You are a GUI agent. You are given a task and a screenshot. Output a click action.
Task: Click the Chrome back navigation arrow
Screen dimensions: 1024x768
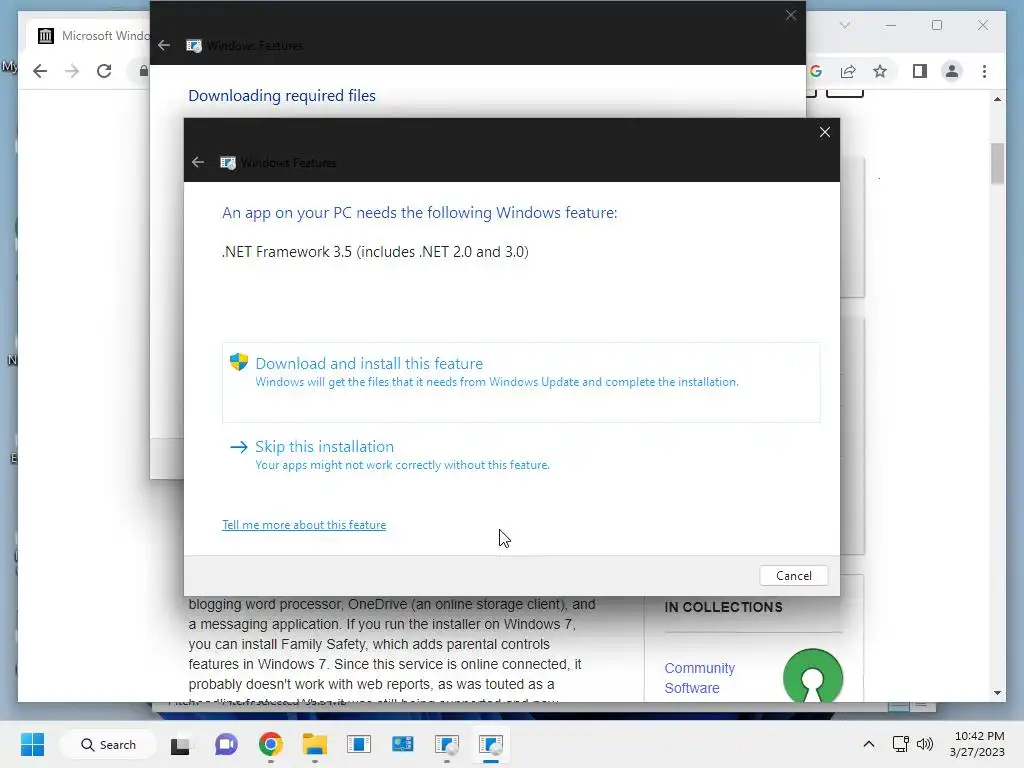click(x=40, y=71)
